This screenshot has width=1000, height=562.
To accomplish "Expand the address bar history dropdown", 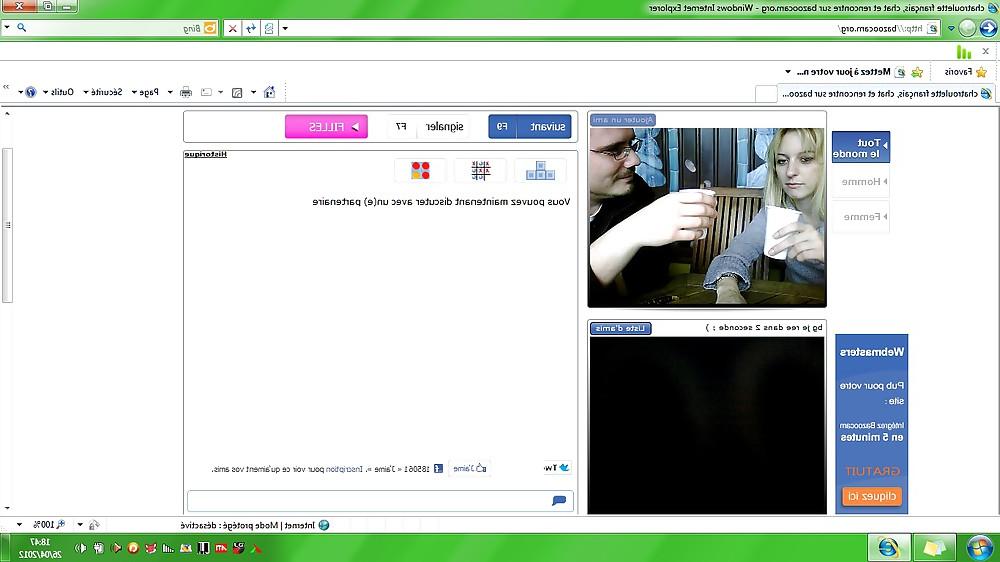I will point(285,29).
